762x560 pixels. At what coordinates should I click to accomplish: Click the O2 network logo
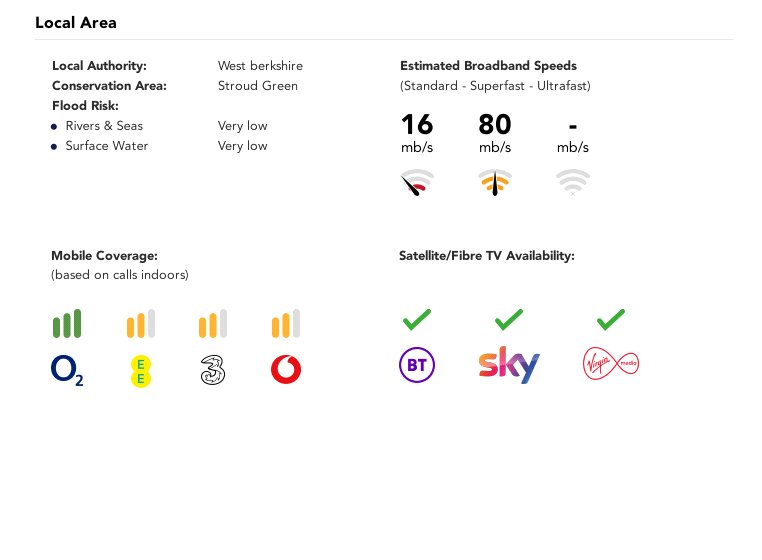click(67, 370)
